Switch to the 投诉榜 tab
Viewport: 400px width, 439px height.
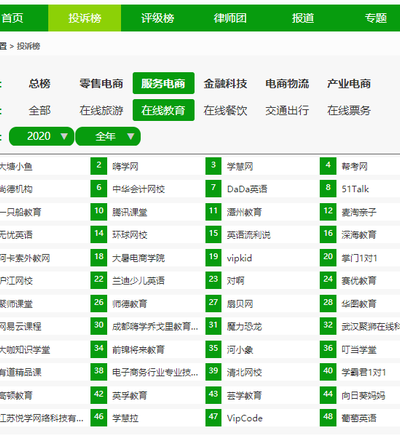(85, 18)
